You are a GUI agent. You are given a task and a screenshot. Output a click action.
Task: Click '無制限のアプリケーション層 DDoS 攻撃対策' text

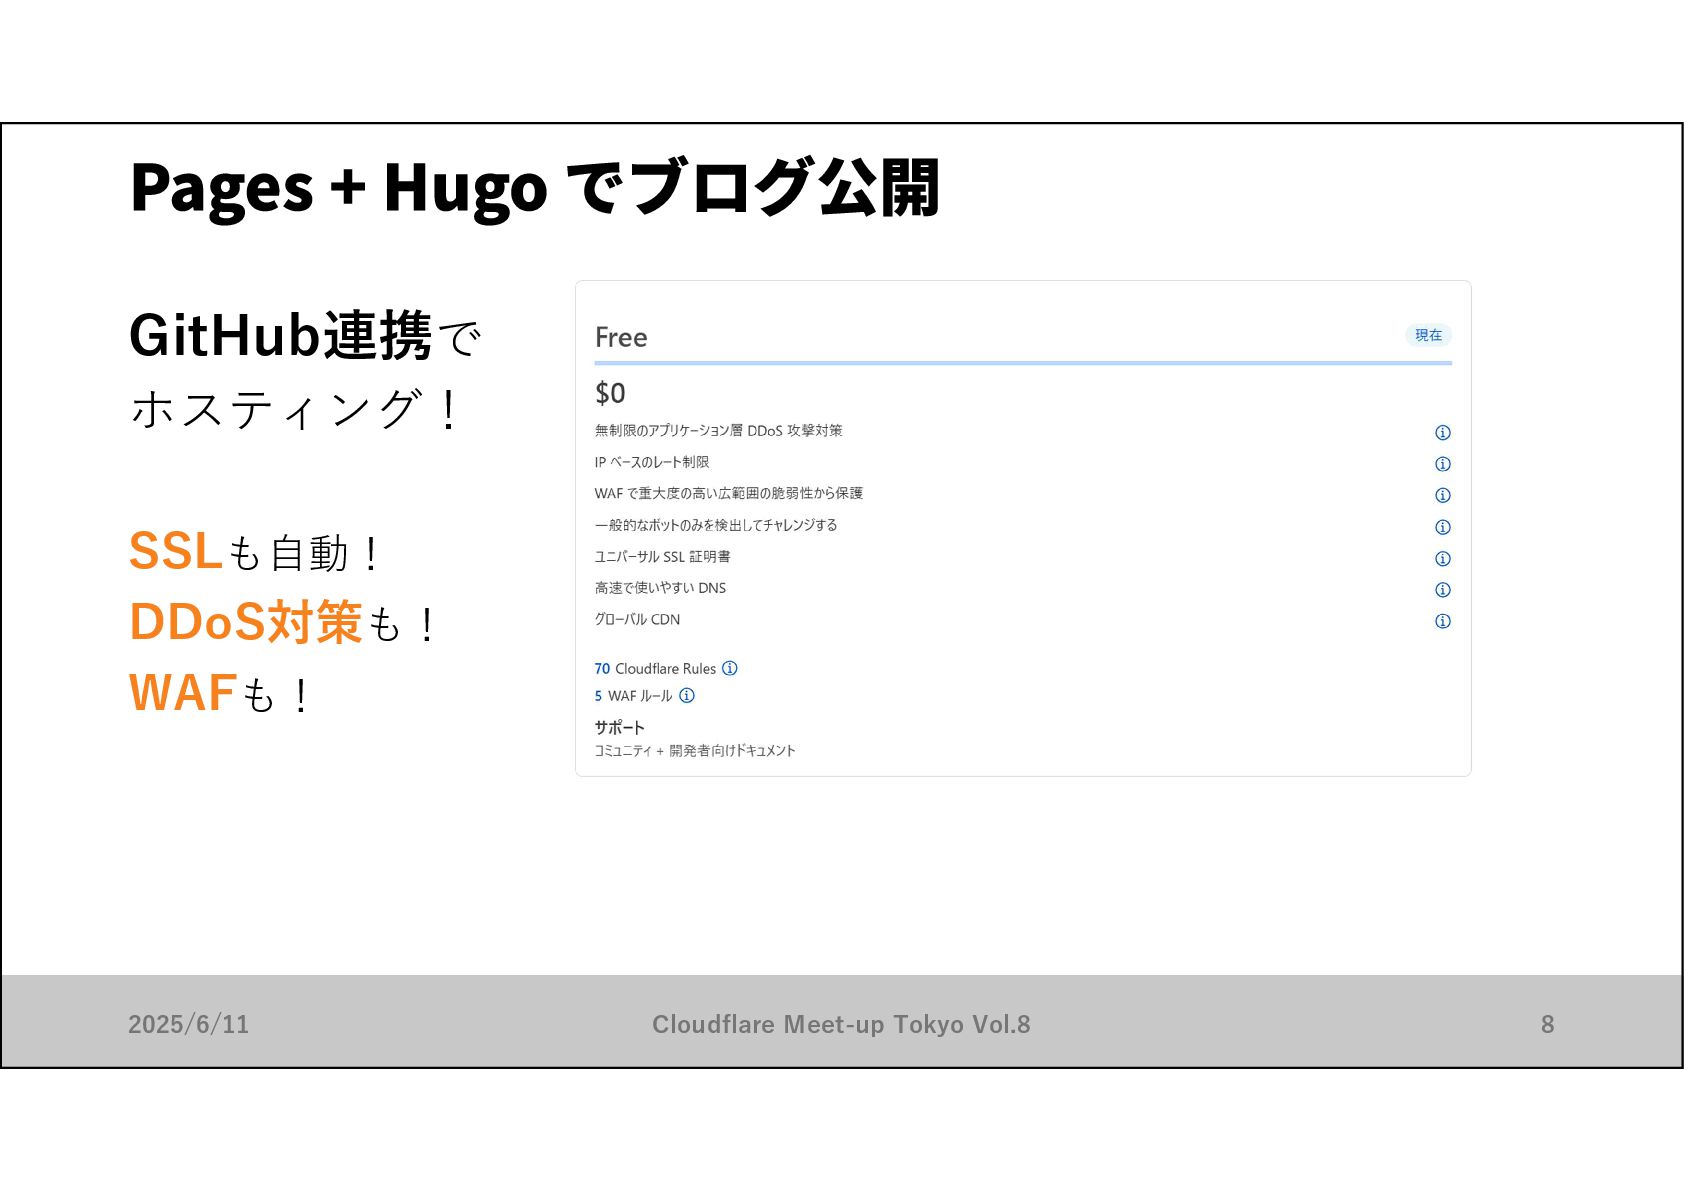pos(718,431)
